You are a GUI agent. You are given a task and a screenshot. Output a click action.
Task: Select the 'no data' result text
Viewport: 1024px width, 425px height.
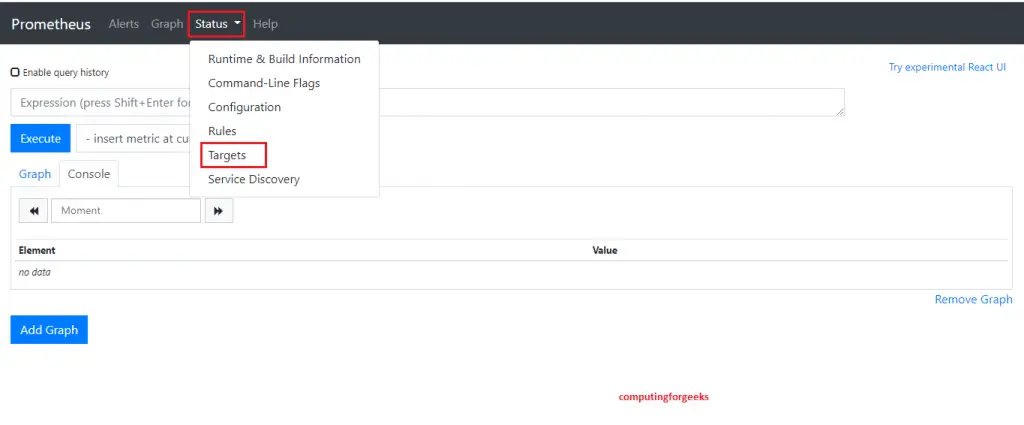click(35, 272)
